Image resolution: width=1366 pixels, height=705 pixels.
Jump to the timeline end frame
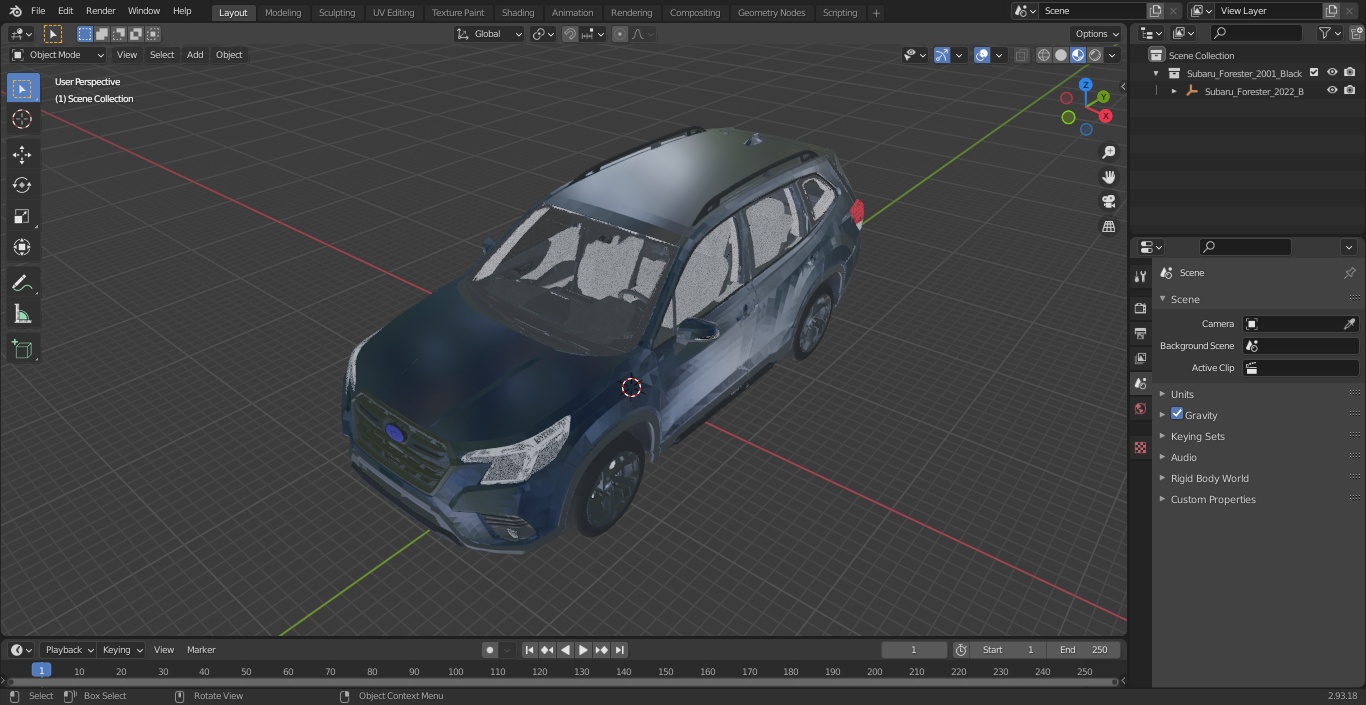620,650
